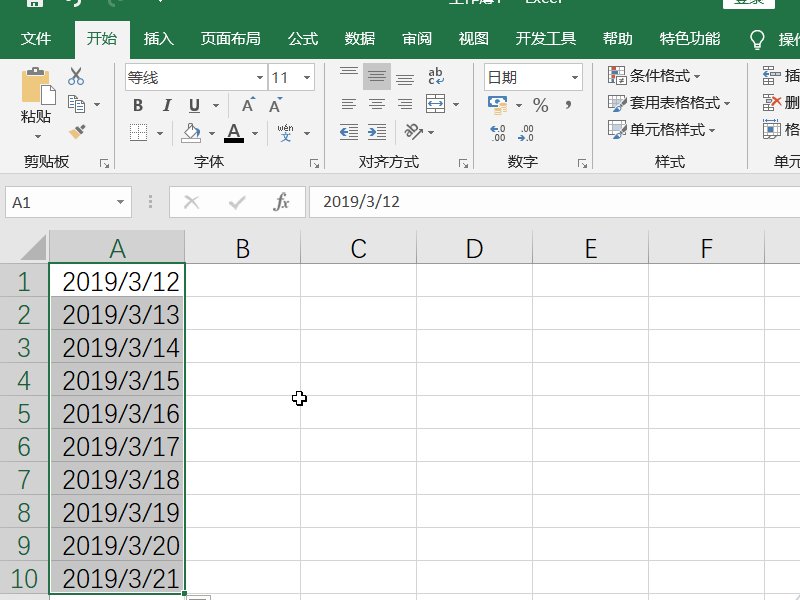This screenshot has height=600, width=800.
Task: Click the Name Box showing A1
Action: [x=65, y=201]
